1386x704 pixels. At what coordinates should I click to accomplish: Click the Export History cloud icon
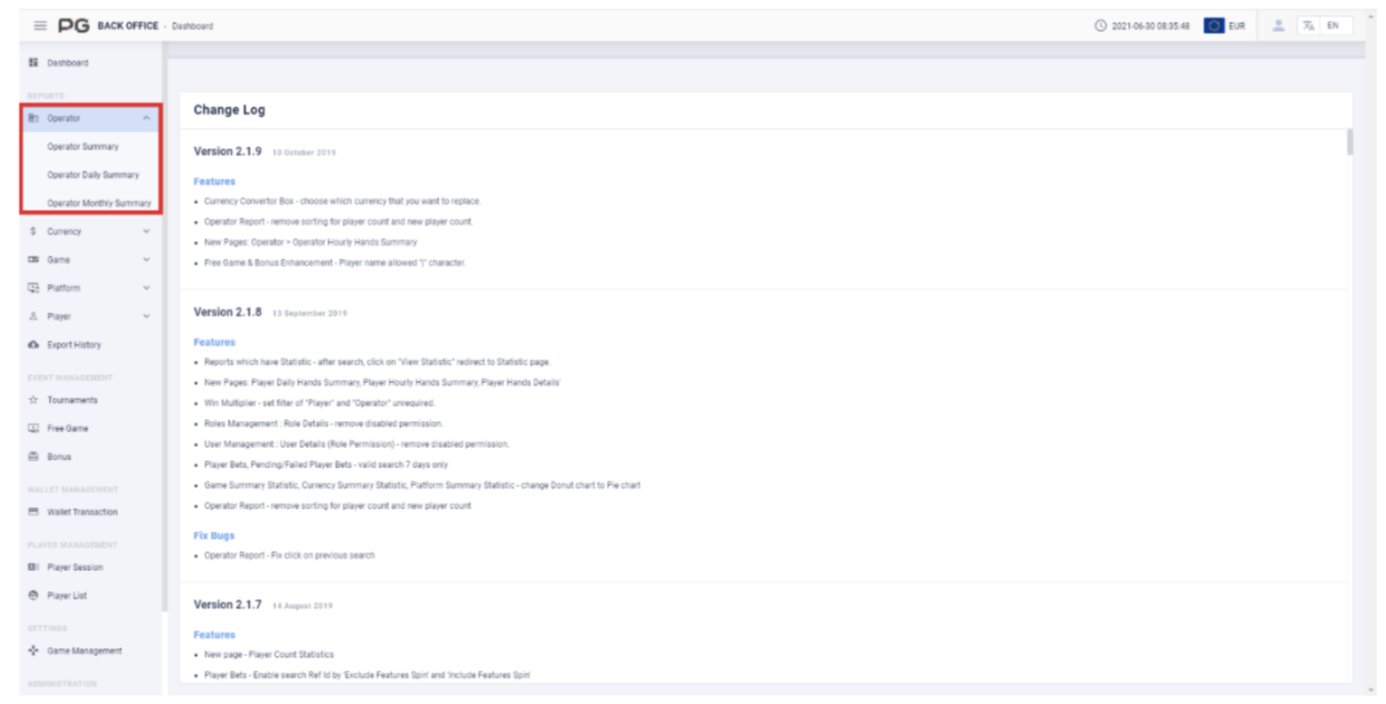33,345
